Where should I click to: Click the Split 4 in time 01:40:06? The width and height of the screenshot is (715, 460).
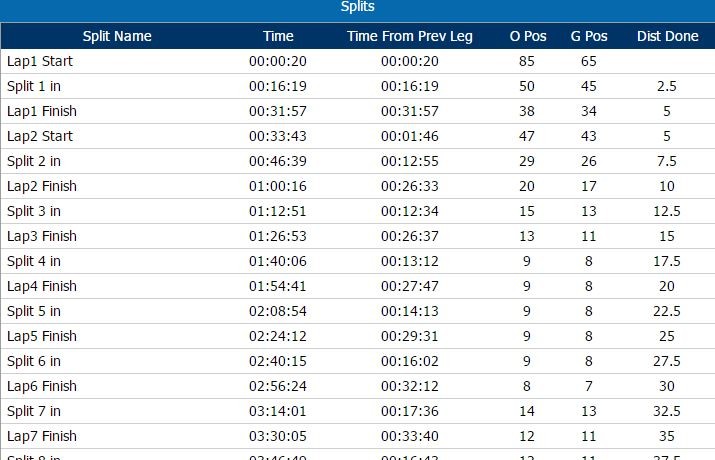point(278,261)
